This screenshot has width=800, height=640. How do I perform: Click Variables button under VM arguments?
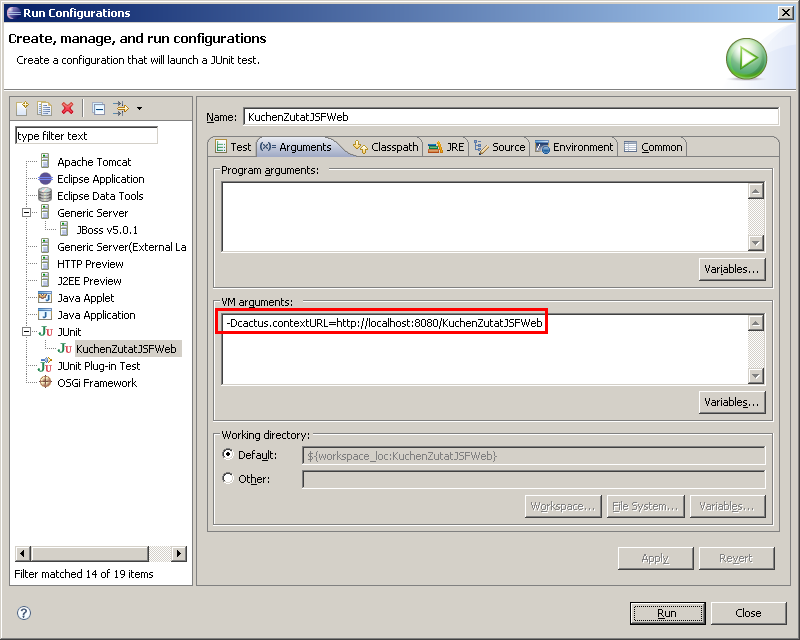pos(732,402)
